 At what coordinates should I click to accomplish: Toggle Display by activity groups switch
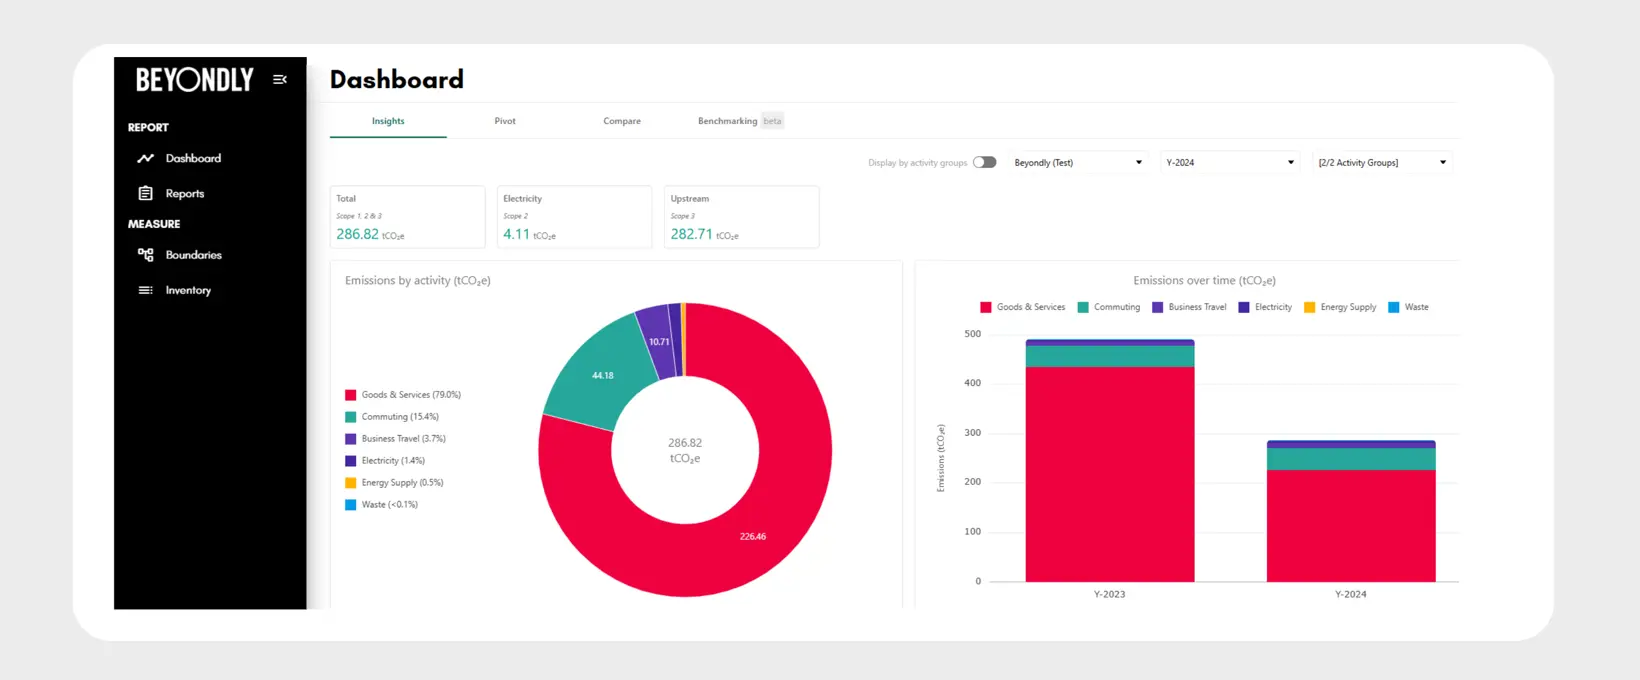pyautogui.click(x=985, y=162)
